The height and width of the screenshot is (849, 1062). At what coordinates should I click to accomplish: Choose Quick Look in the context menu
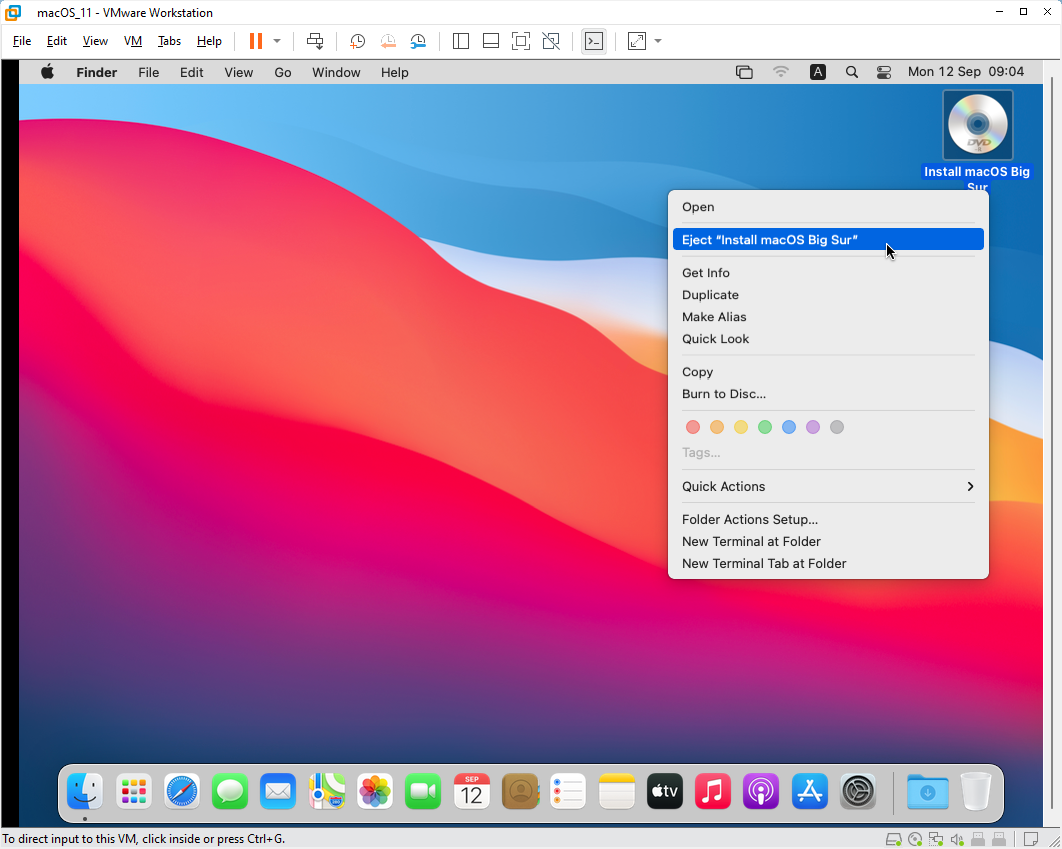[x=828, y=339]
